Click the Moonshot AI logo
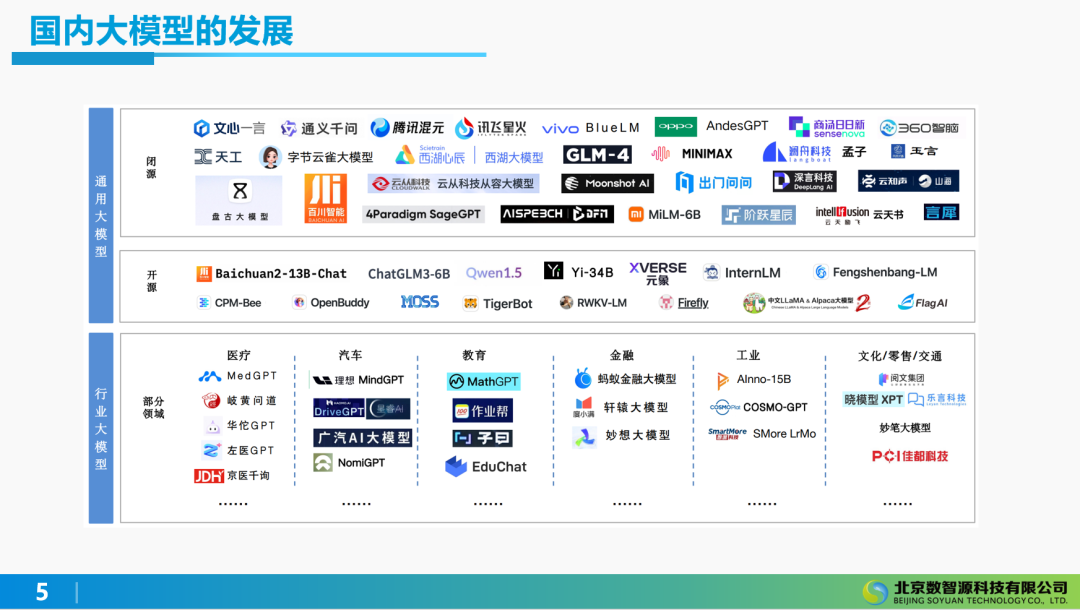Viewport: 1080px width, 610px height. [x=608, y=183]
